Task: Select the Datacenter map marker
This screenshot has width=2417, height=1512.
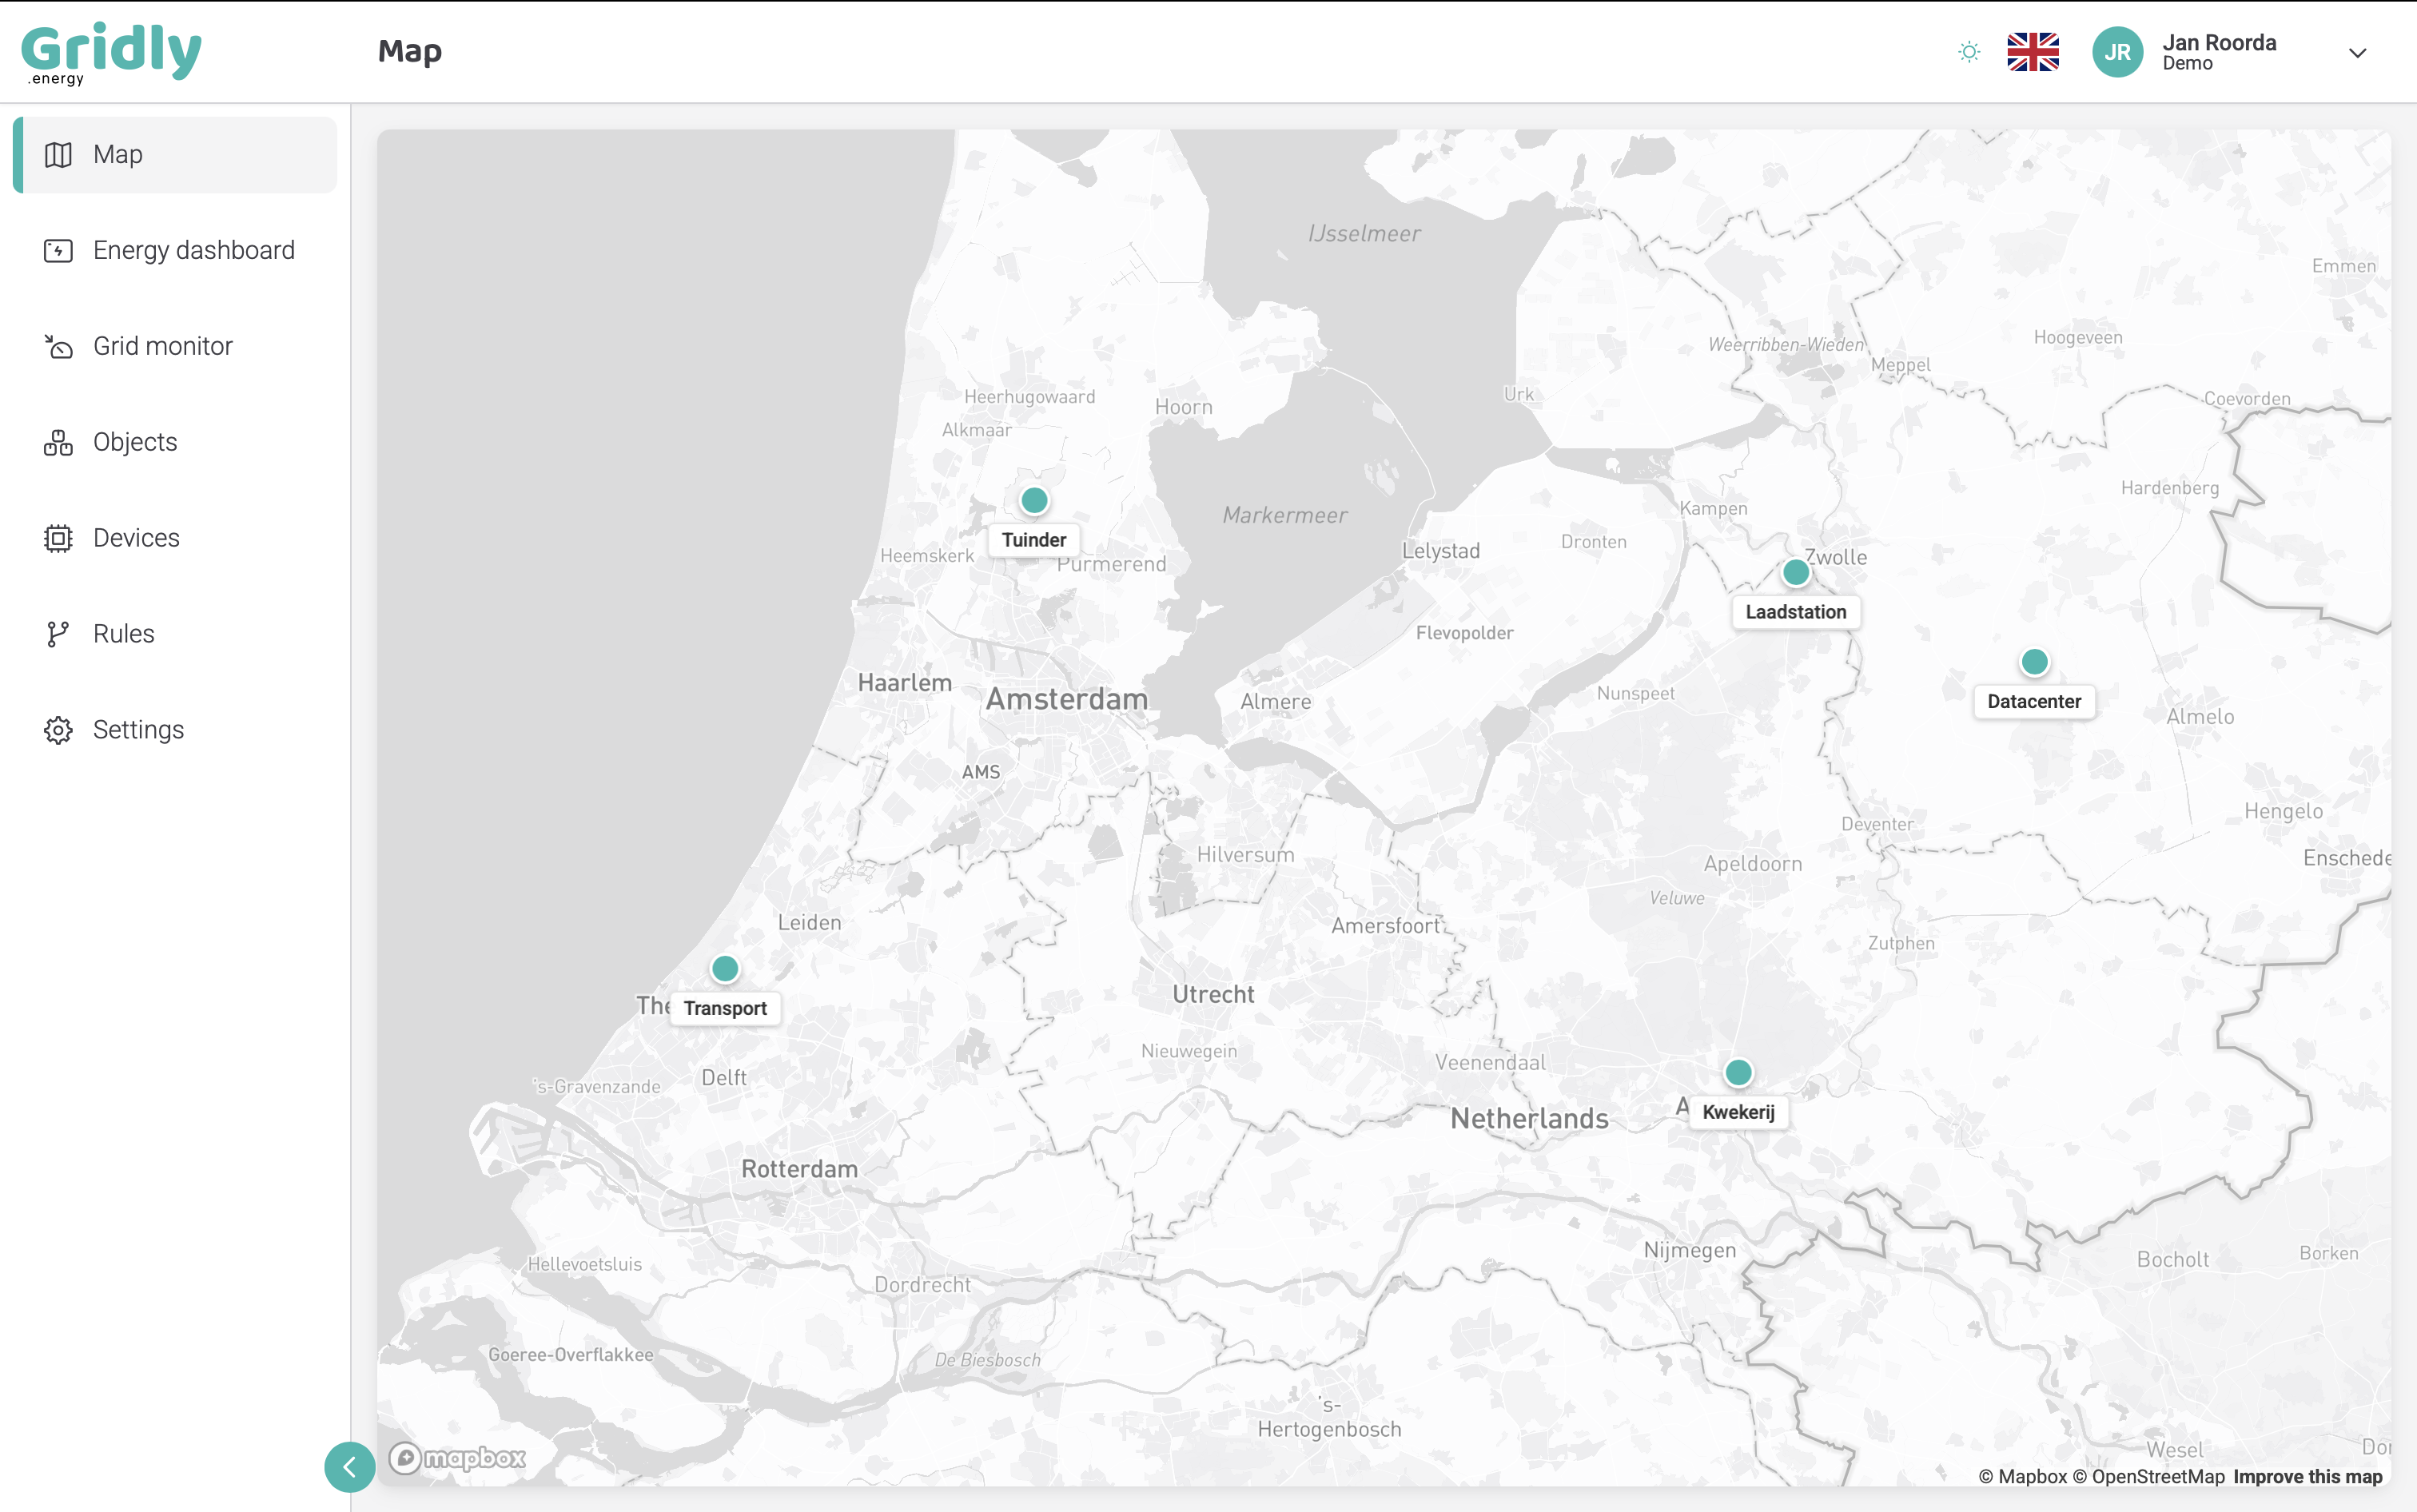Action: pyautogui.click(x=2034, y=661)
